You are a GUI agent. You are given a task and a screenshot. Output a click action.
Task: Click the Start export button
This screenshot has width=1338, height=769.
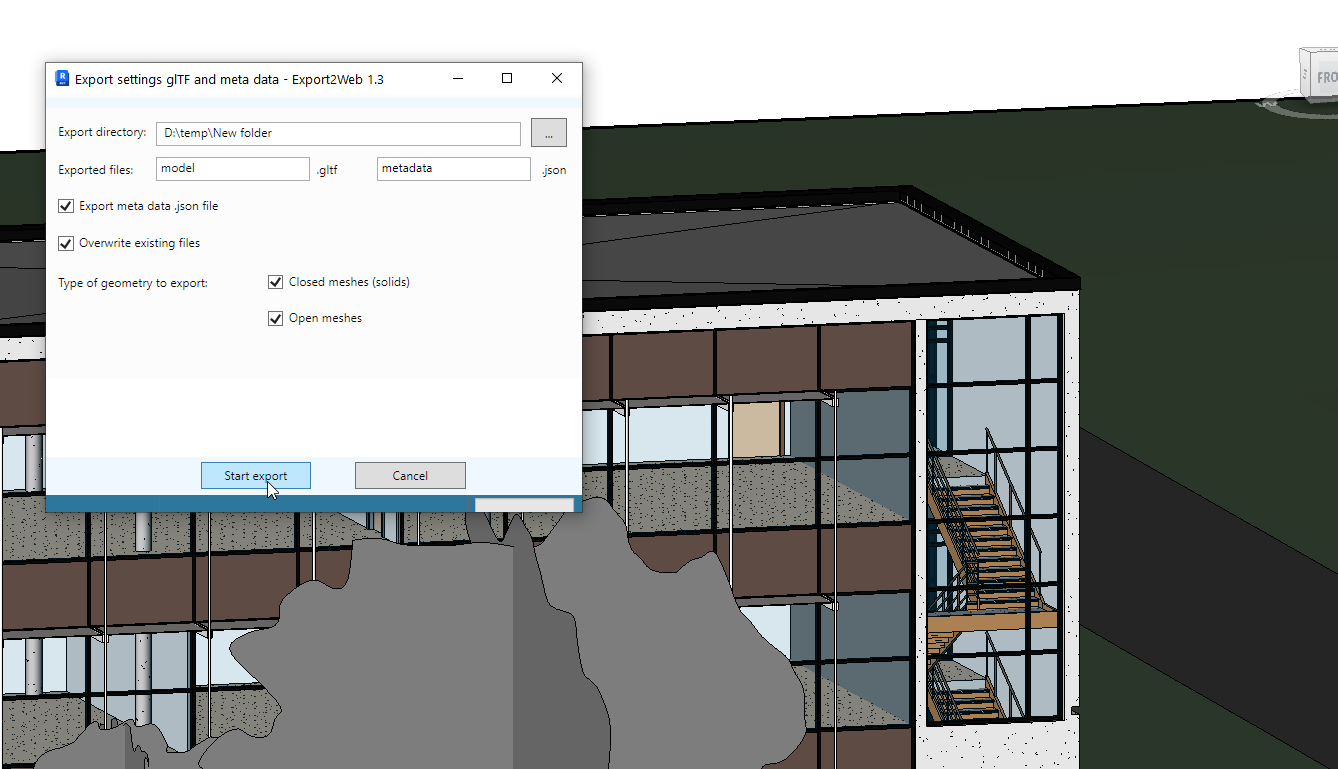point(256,476)
